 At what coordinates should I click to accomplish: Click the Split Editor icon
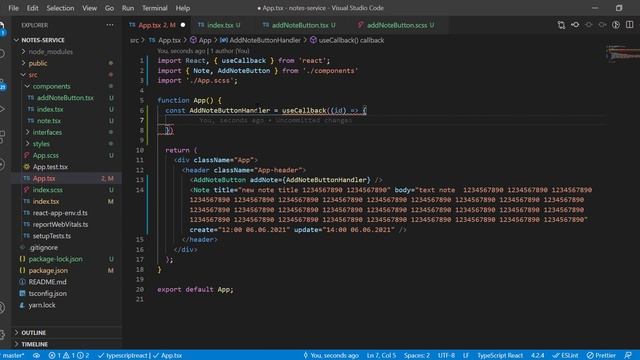(x=630, y=25)
